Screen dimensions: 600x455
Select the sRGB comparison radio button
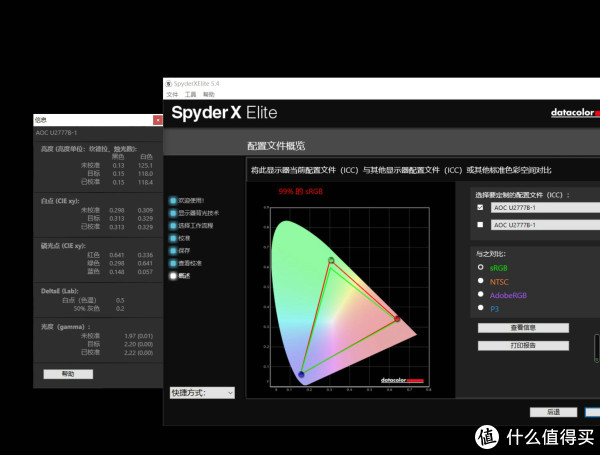(481, 267)
